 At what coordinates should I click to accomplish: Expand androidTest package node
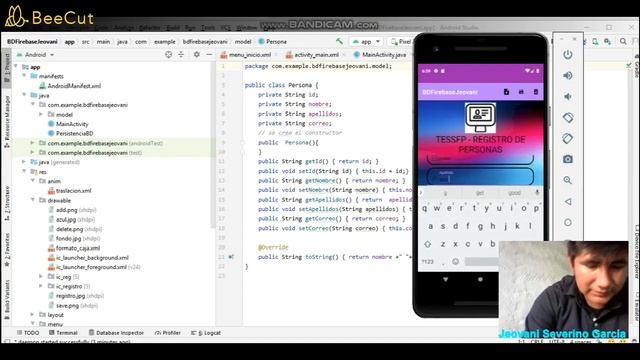tap(32, 143)
